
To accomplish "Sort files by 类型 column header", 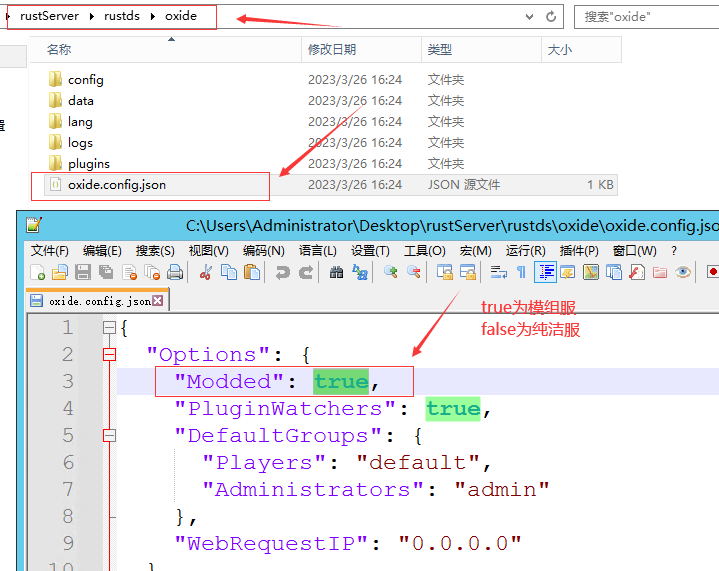I will 481,50.
